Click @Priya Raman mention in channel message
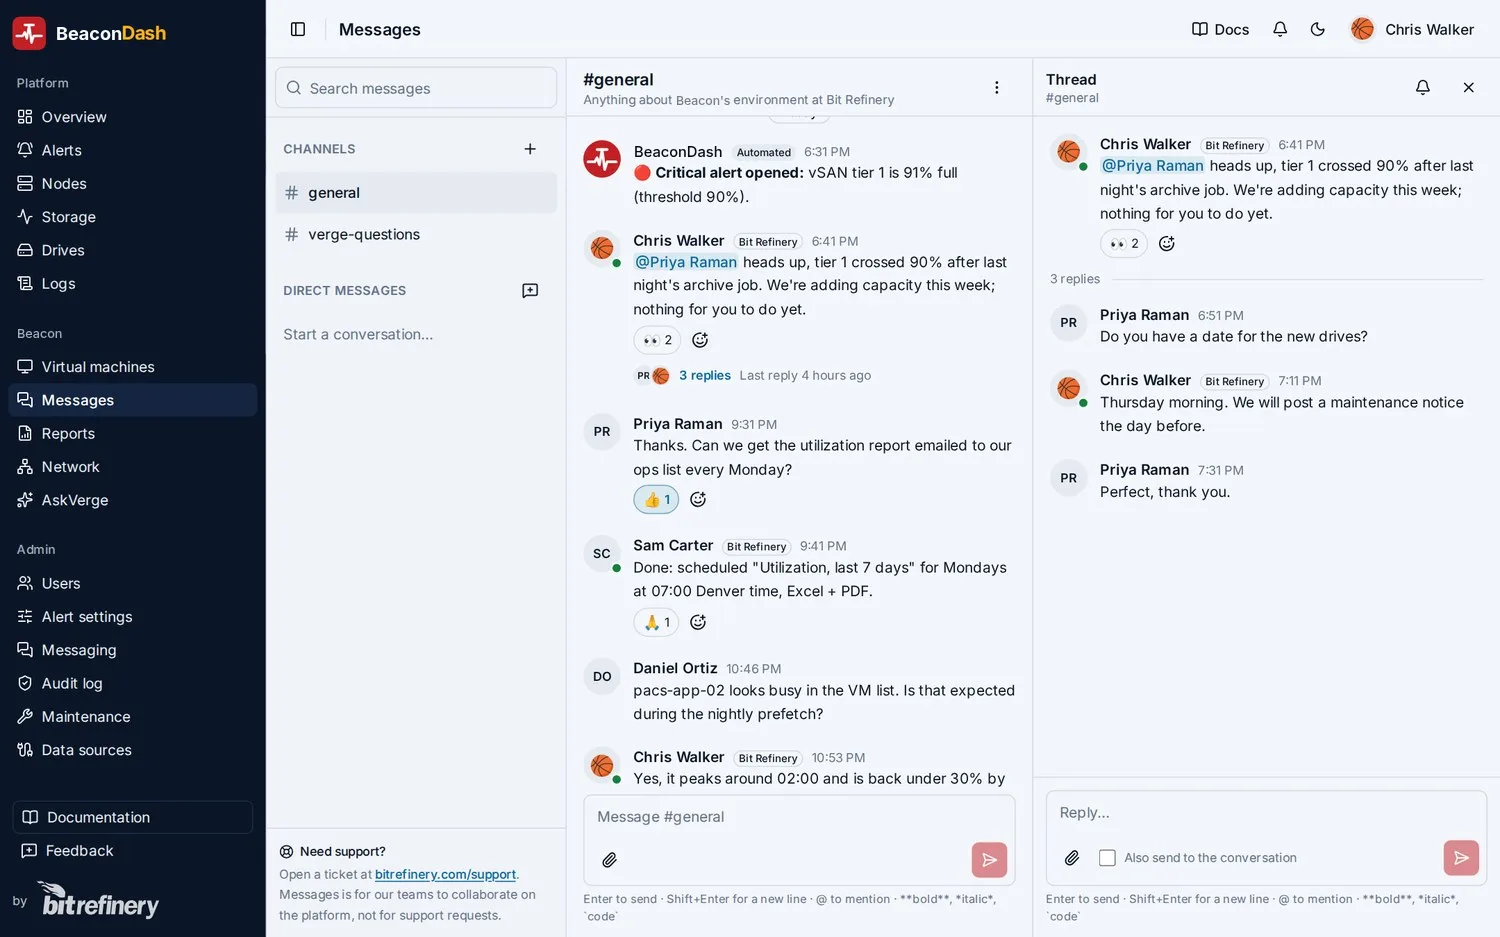 (x=686, y=262)
